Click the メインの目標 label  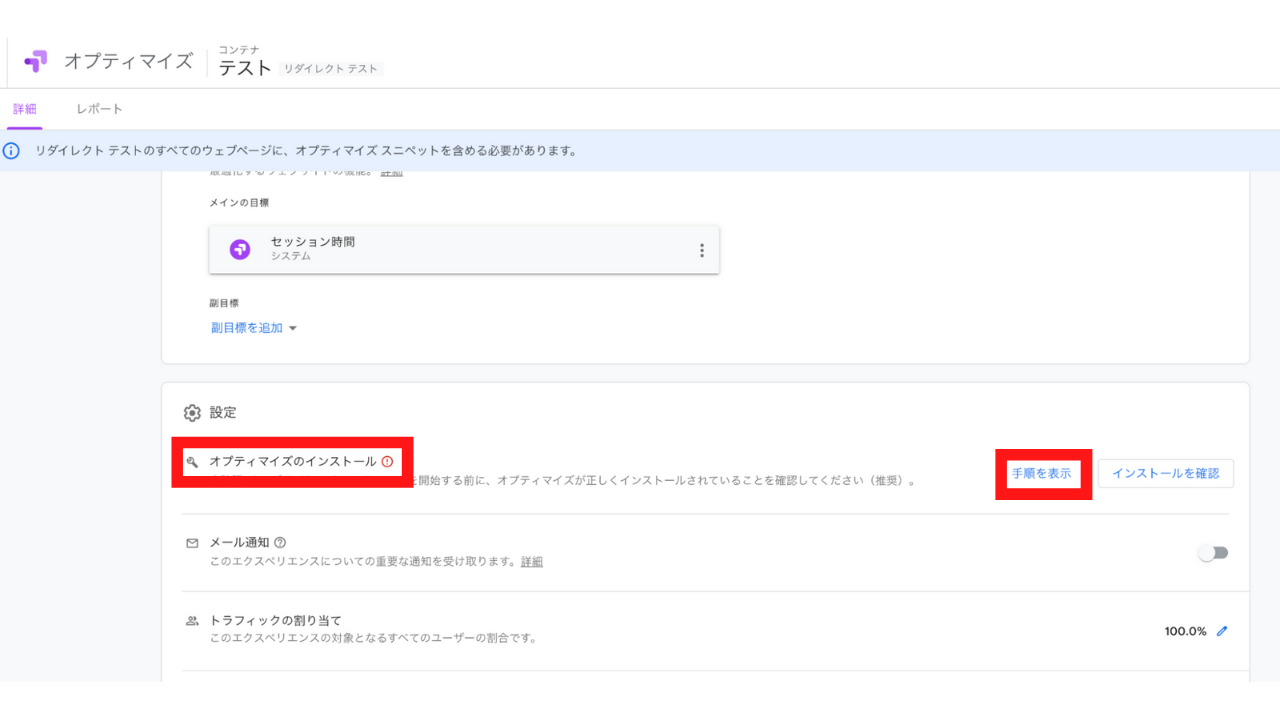point(239,203)
